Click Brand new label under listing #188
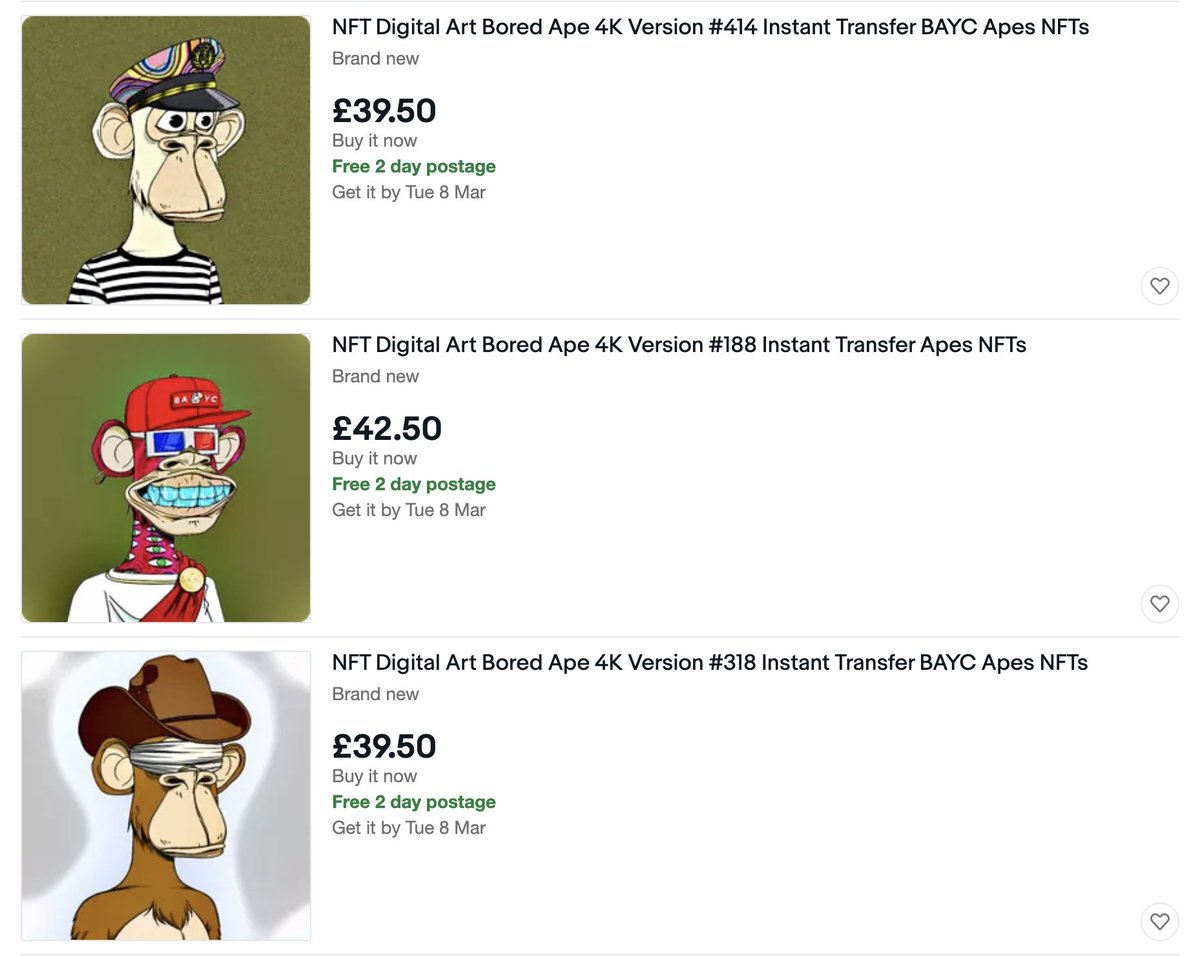The width and height of the screenshot is (1200, 956). click(x=375, y=377)
